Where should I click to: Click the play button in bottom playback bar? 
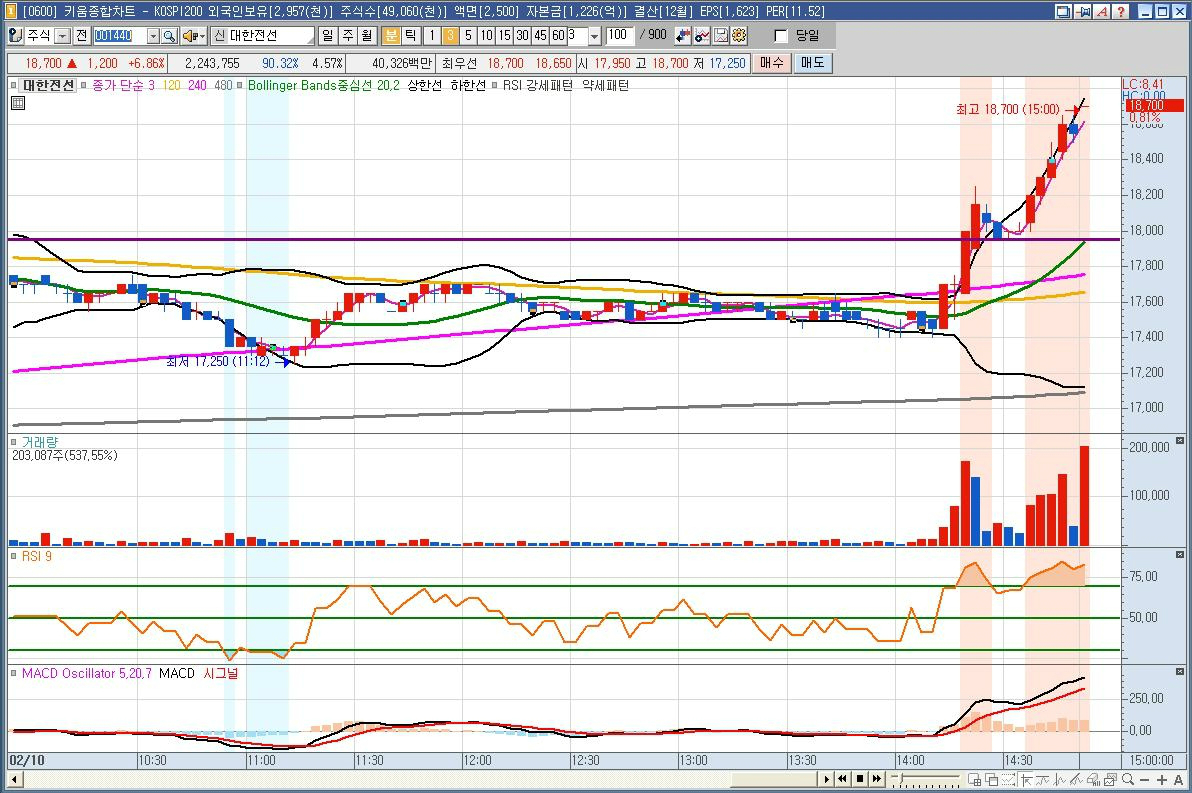(x=827, y=779)
